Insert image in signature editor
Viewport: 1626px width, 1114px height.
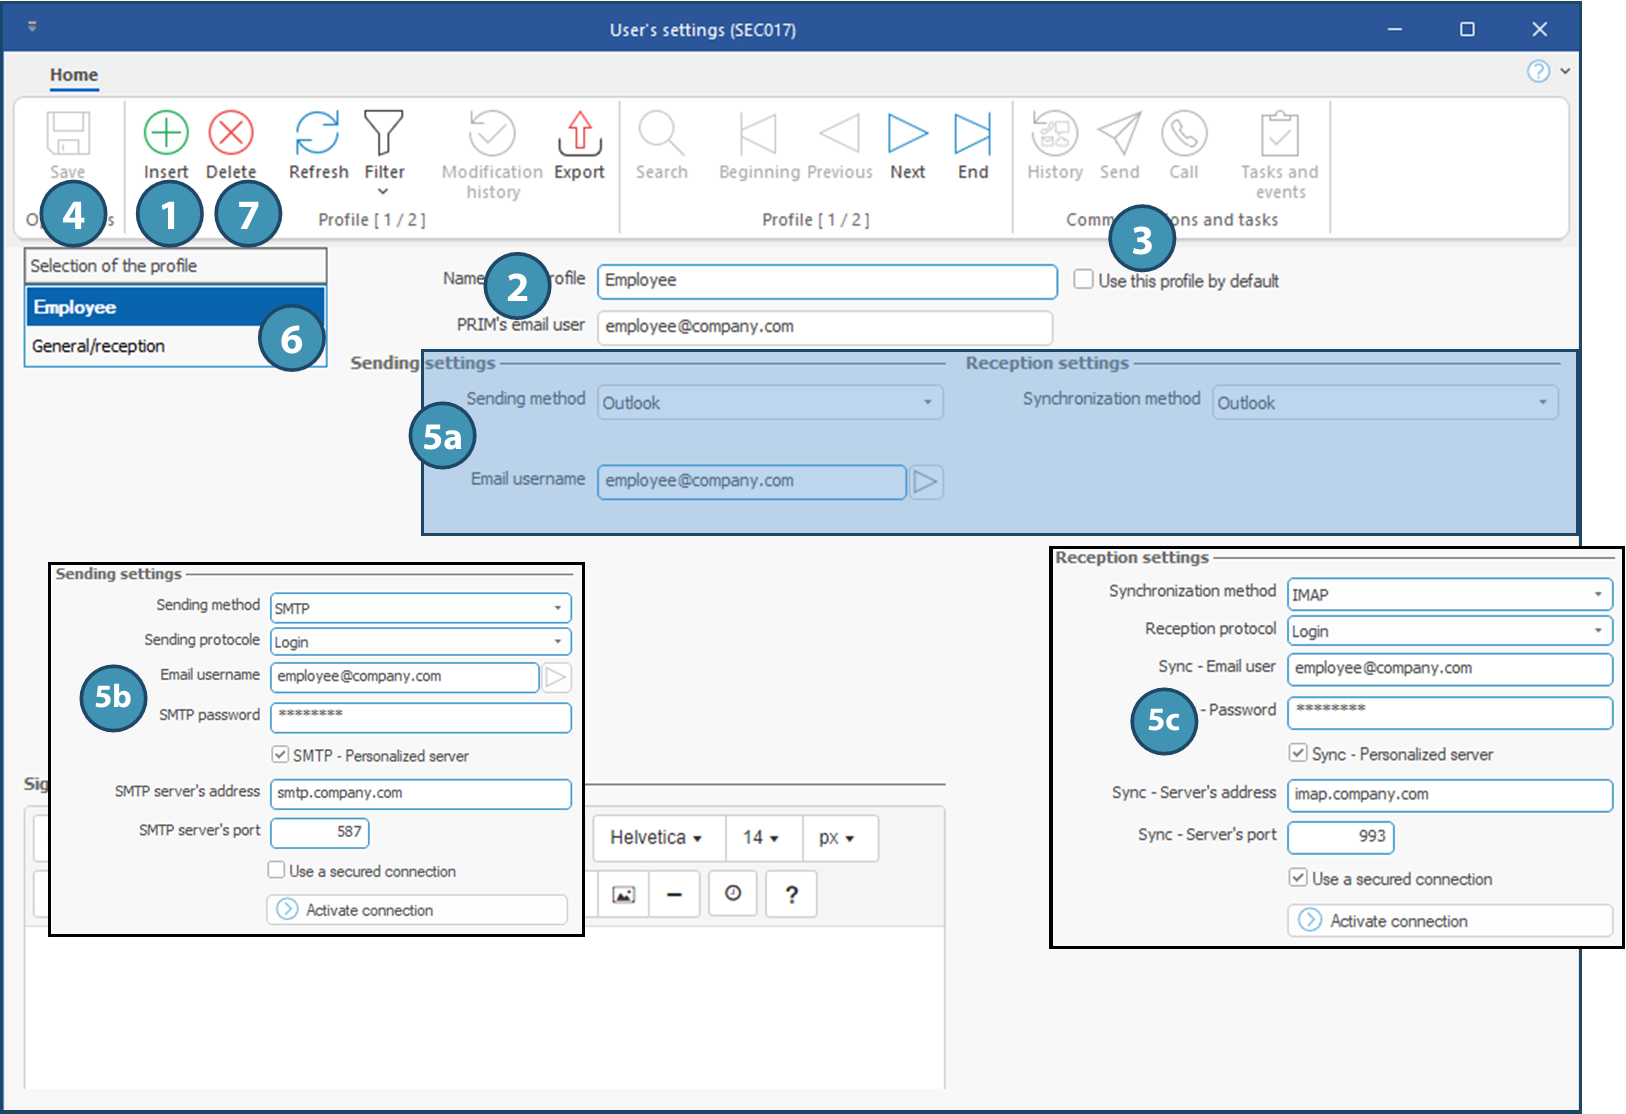[x=623, y=894]
